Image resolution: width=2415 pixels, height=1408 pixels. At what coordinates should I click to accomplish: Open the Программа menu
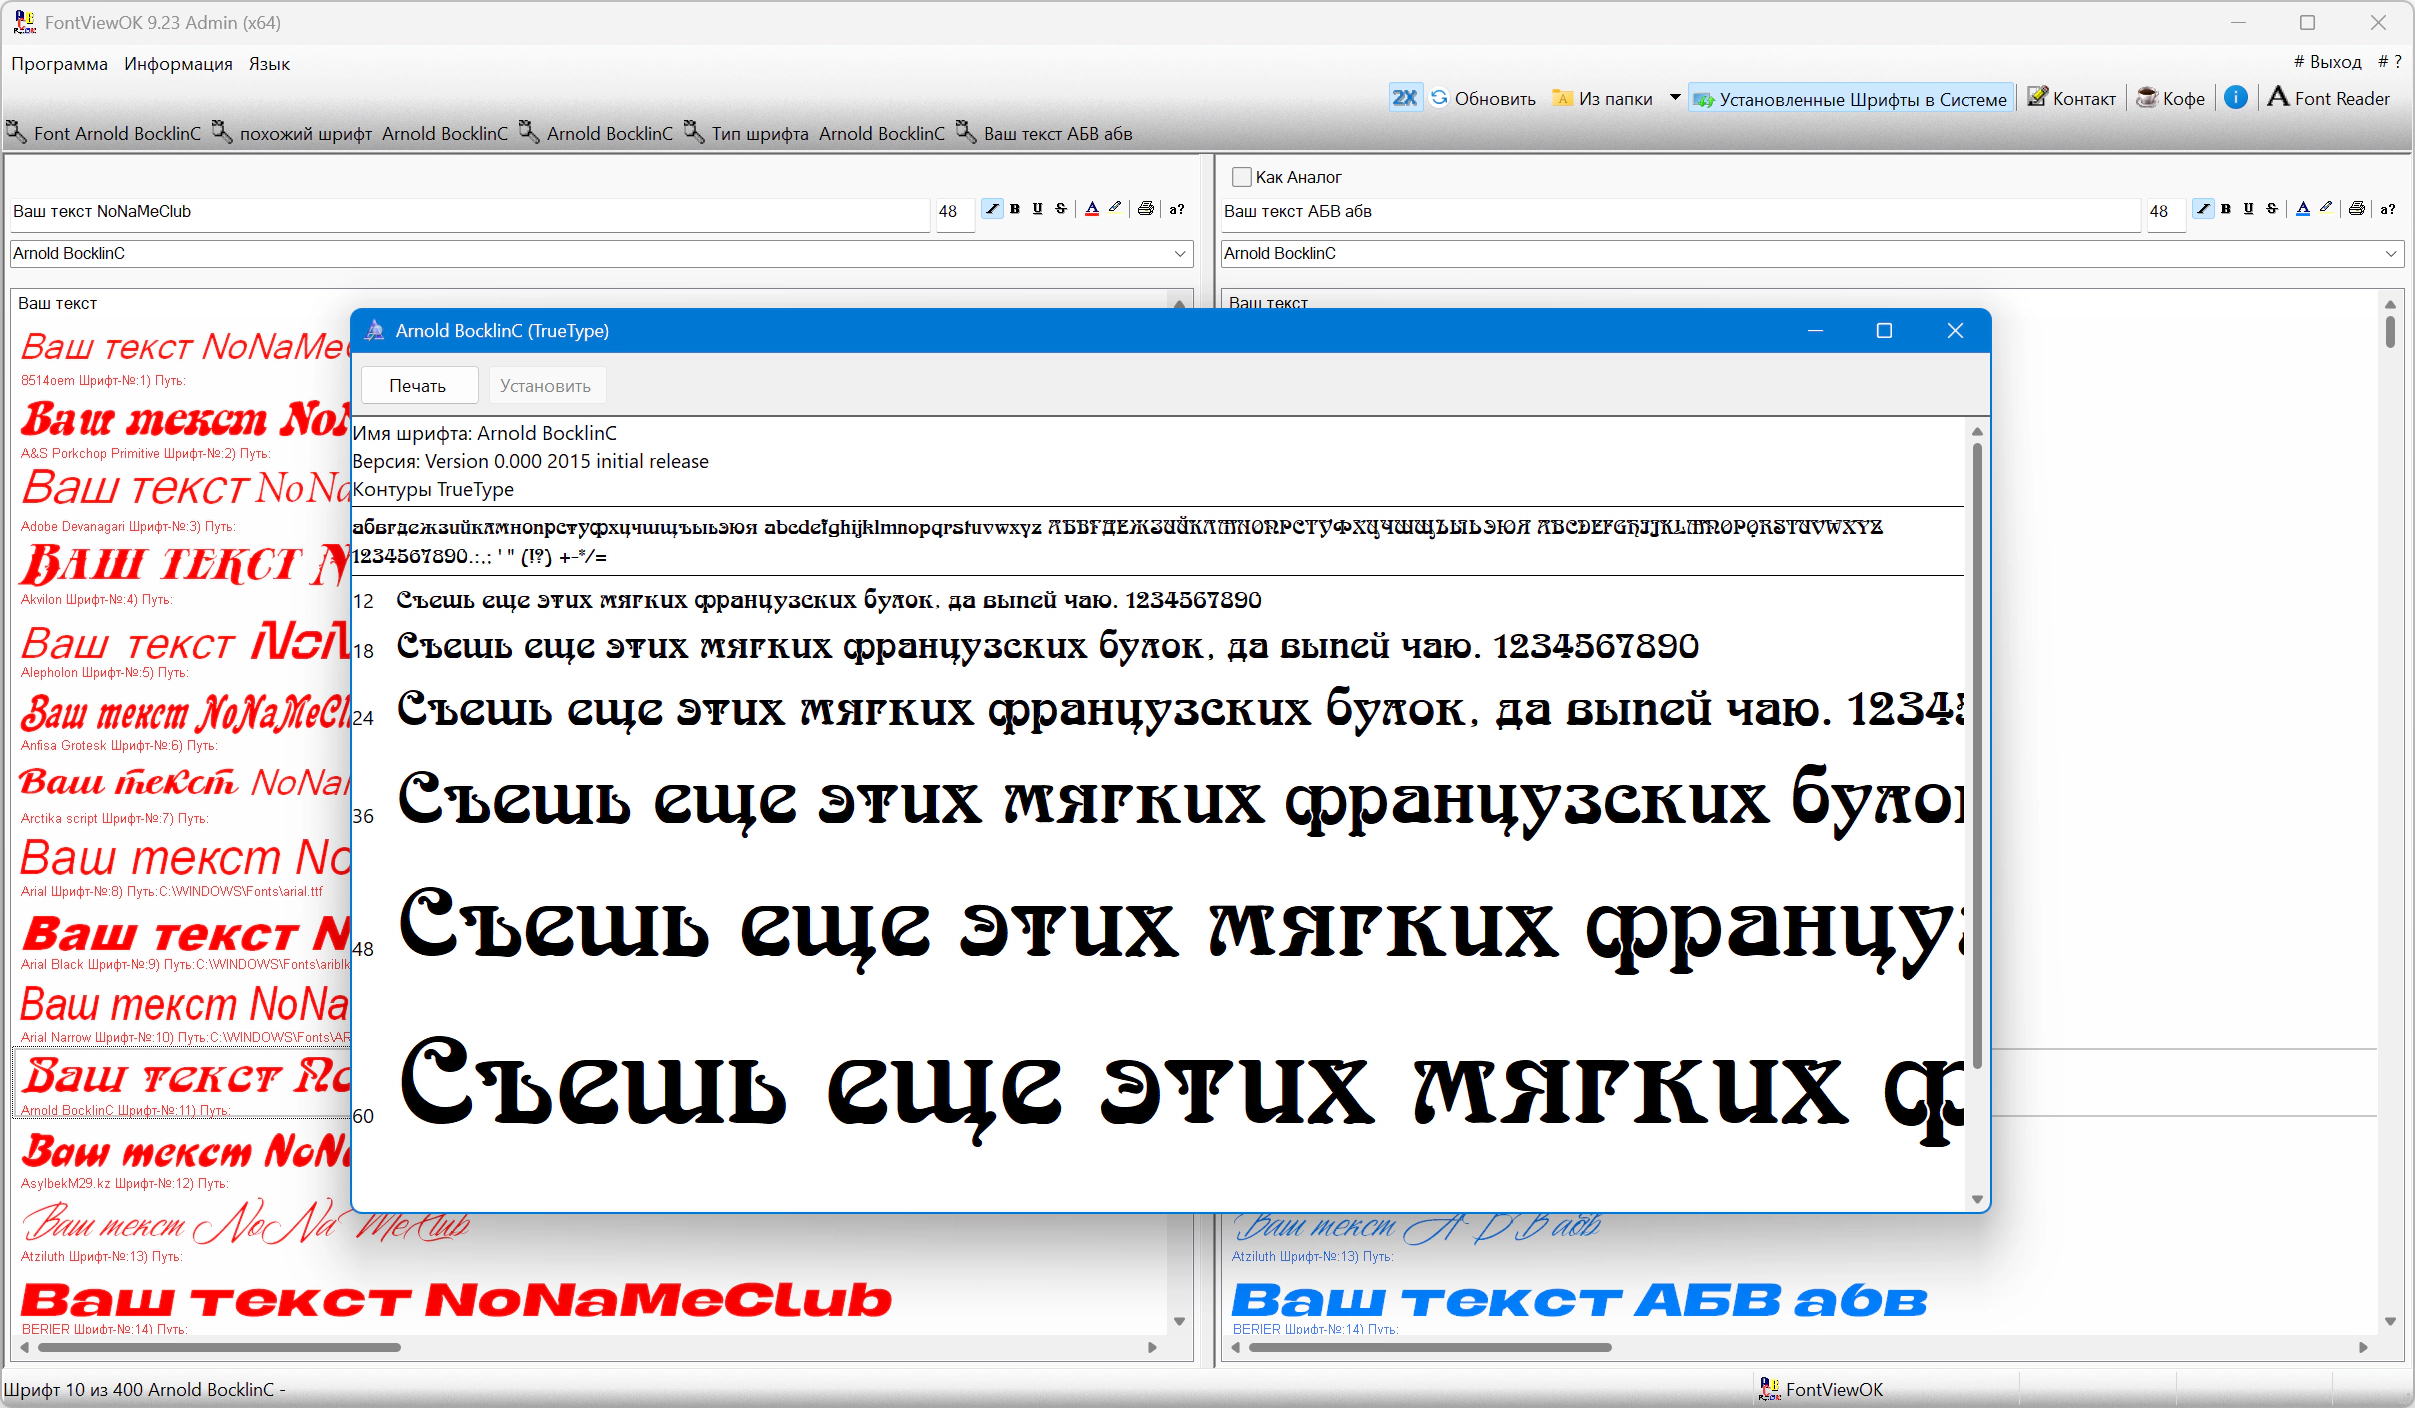click(59, 64)
